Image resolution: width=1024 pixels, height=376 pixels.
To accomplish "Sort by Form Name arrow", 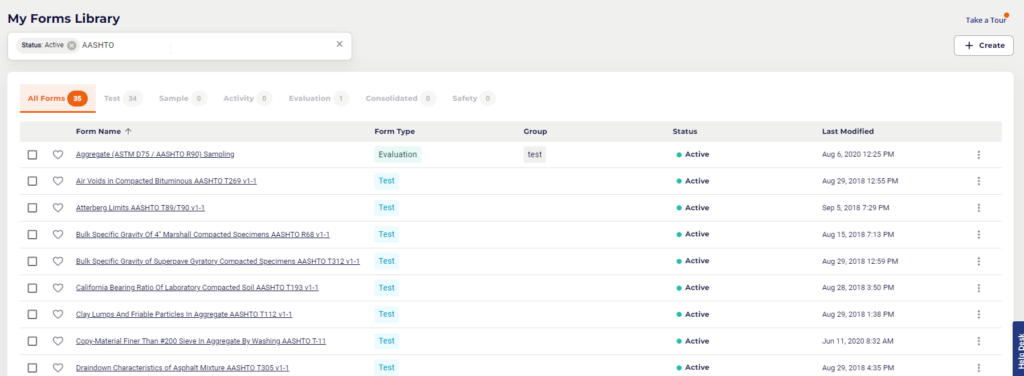I will 128,131.
